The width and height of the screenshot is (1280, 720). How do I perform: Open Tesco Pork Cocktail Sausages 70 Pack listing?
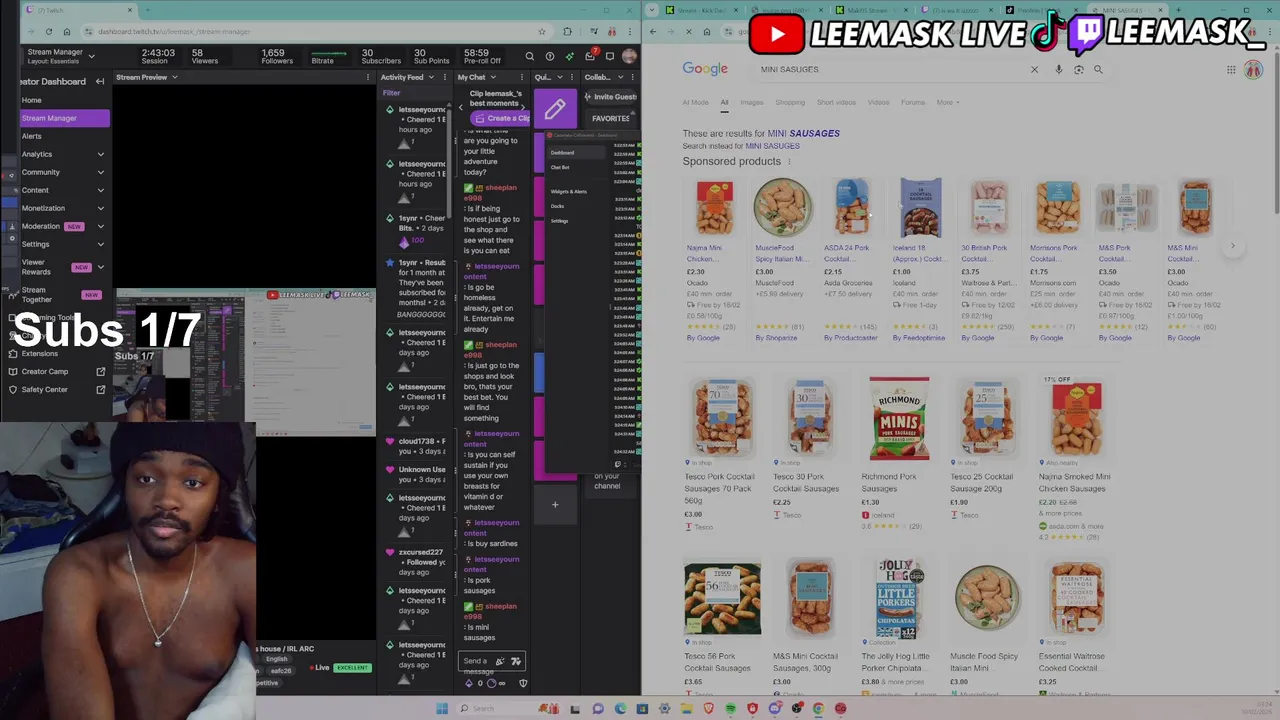pos(720,487)
